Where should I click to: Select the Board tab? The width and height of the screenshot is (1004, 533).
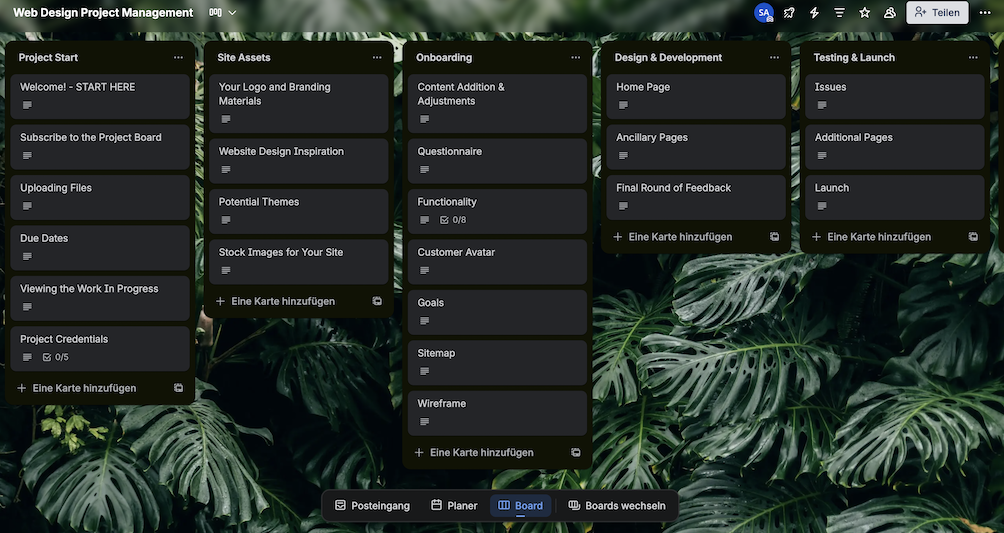point(521,505)
